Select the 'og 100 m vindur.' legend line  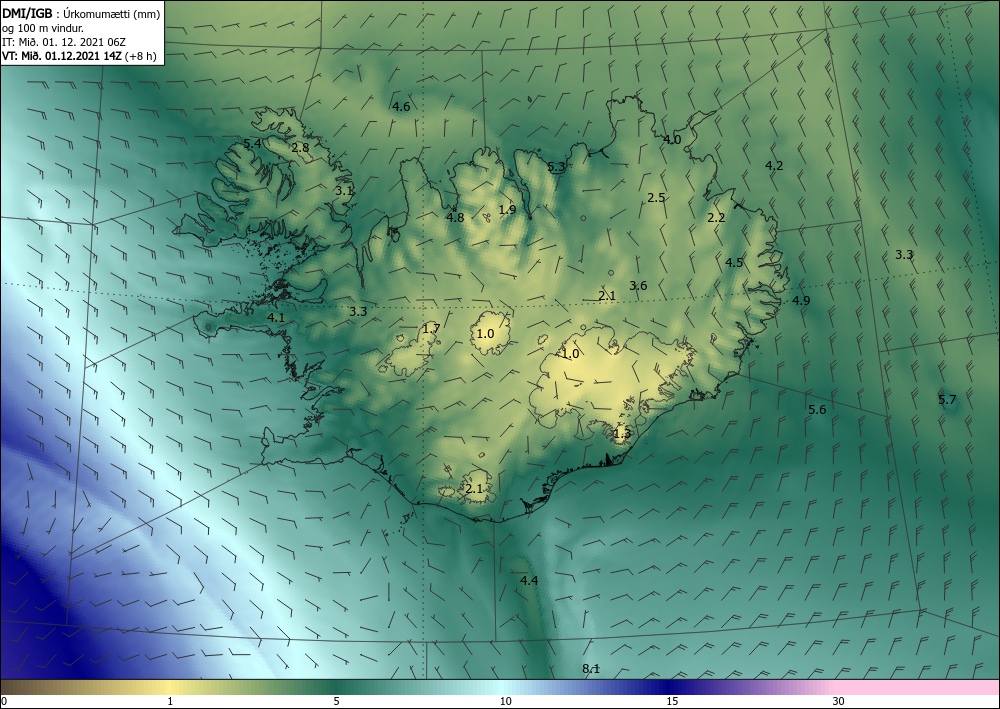[x=43, y=28]
